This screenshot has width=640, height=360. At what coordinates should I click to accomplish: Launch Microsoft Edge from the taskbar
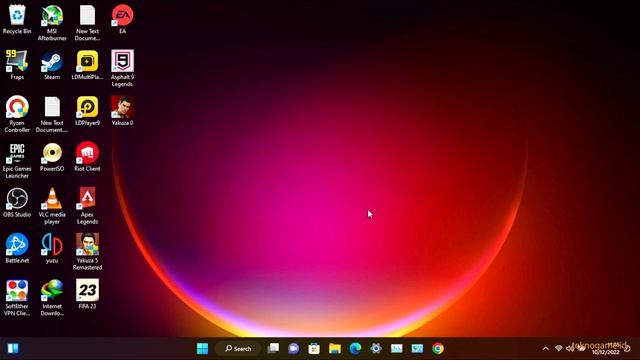356,349
